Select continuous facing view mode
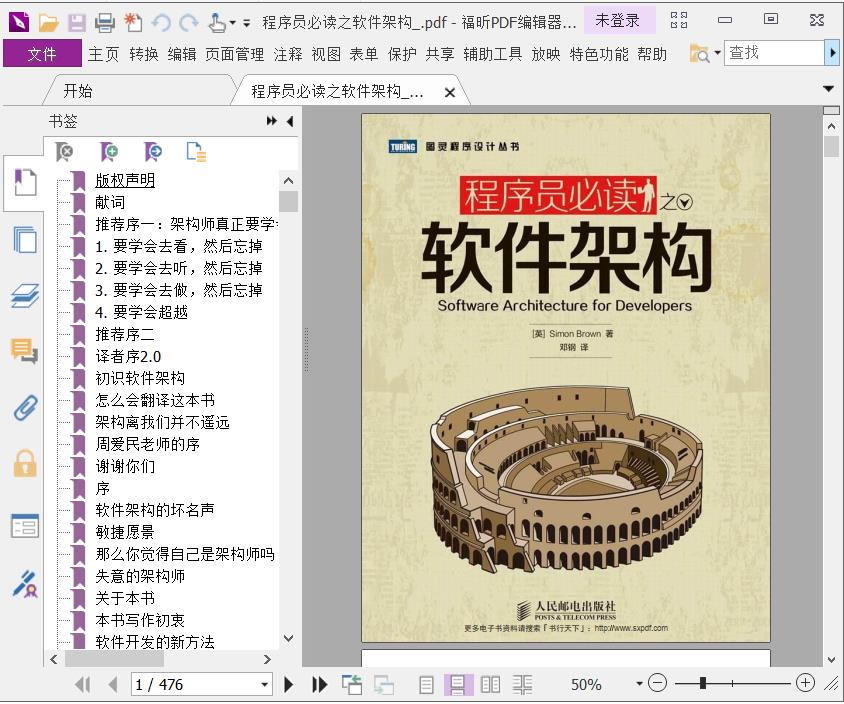The height and width of the screenshot is (704, 844). (522, 685)
